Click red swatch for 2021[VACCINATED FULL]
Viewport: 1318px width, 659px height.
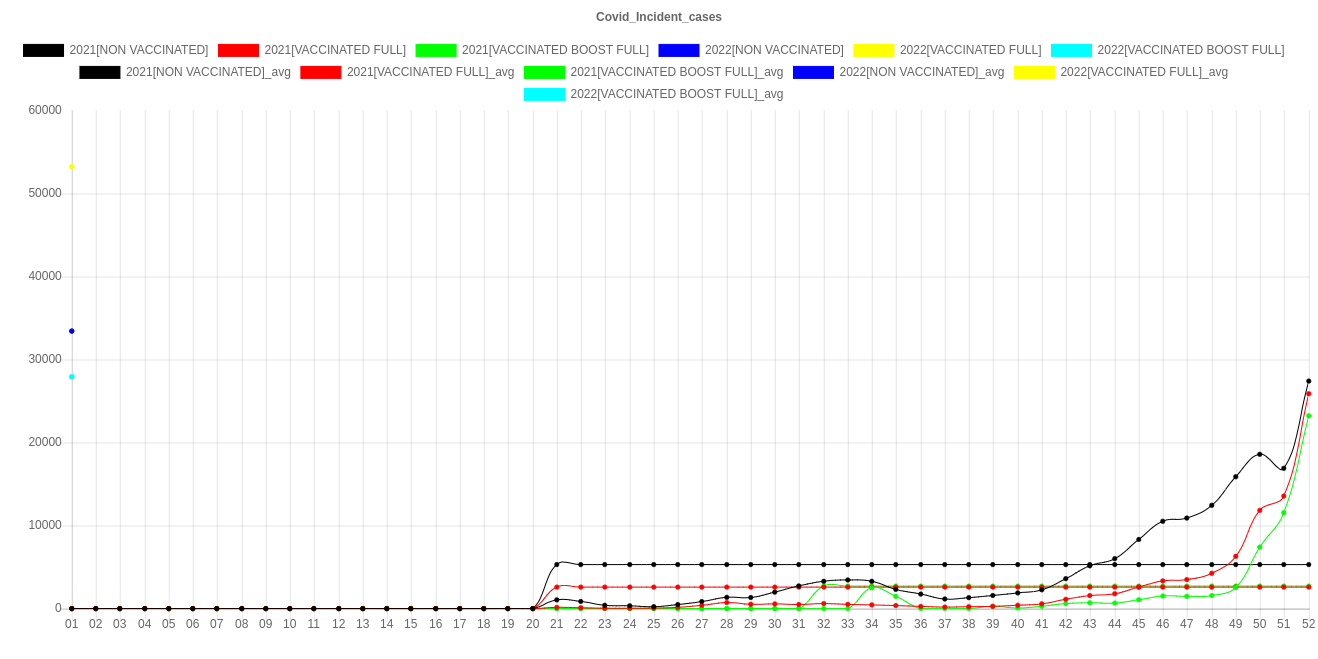pos(237,50)
